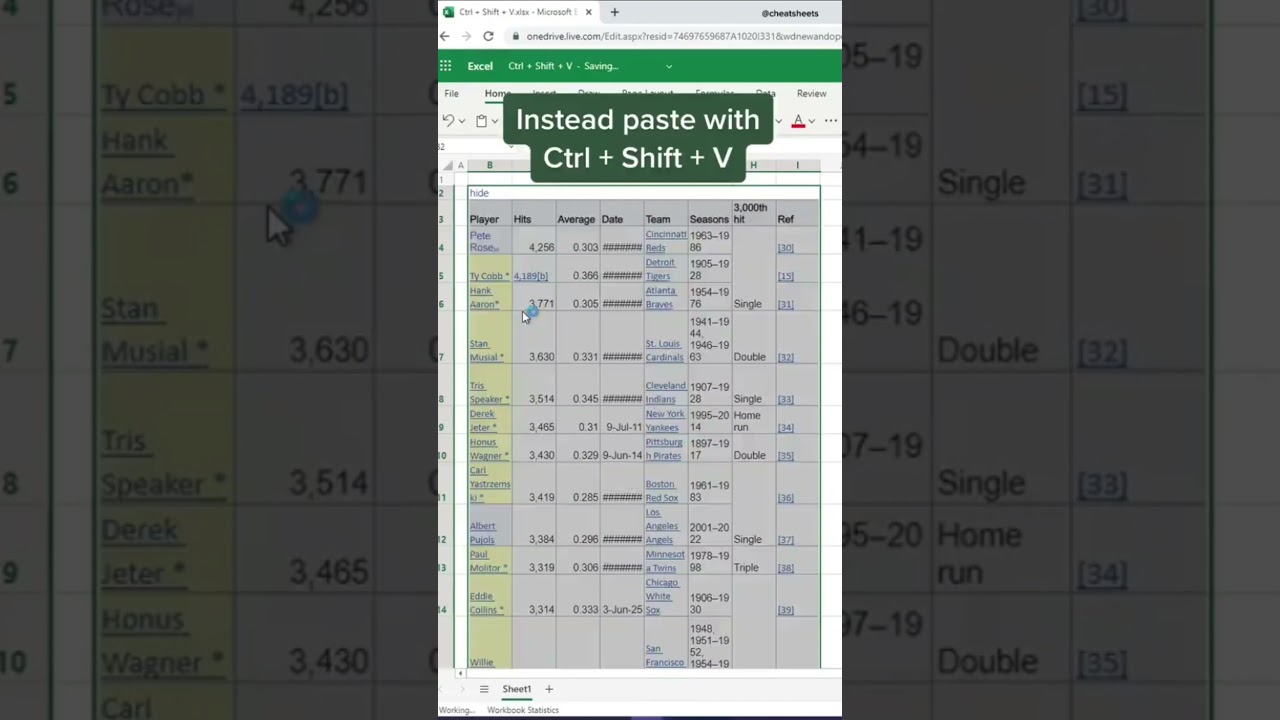Open reference link [15]
The width and height of the screenshot is (1280, 720).
pyautogui.click(x=786, y=276)
